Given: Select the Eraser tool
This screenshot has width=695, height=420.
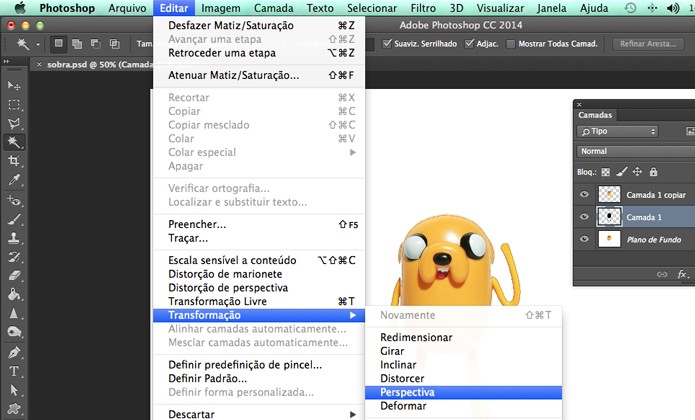Looking at the screenshot, I should click(14, 276).
